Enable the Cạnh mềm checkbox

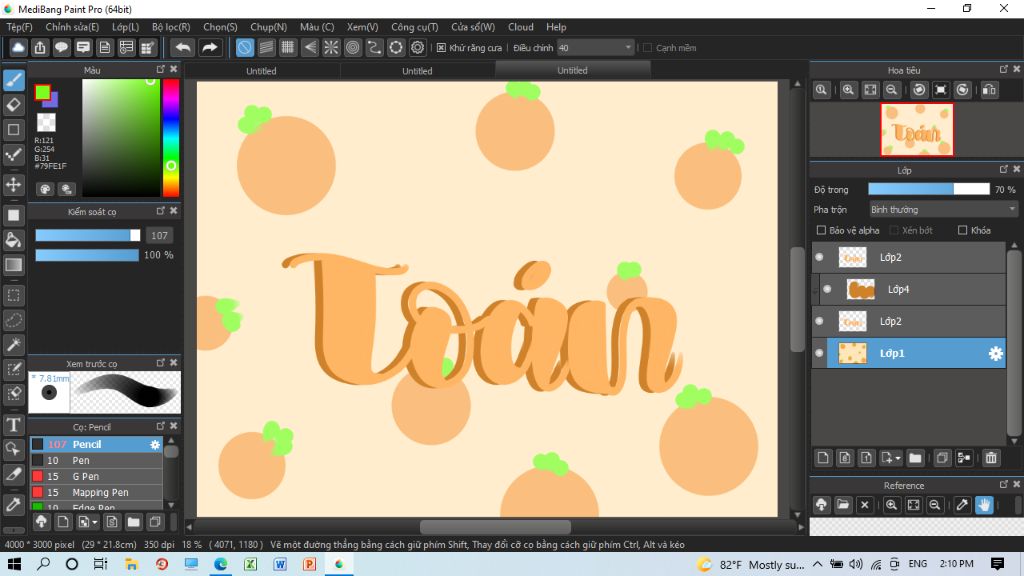[648, 48]
